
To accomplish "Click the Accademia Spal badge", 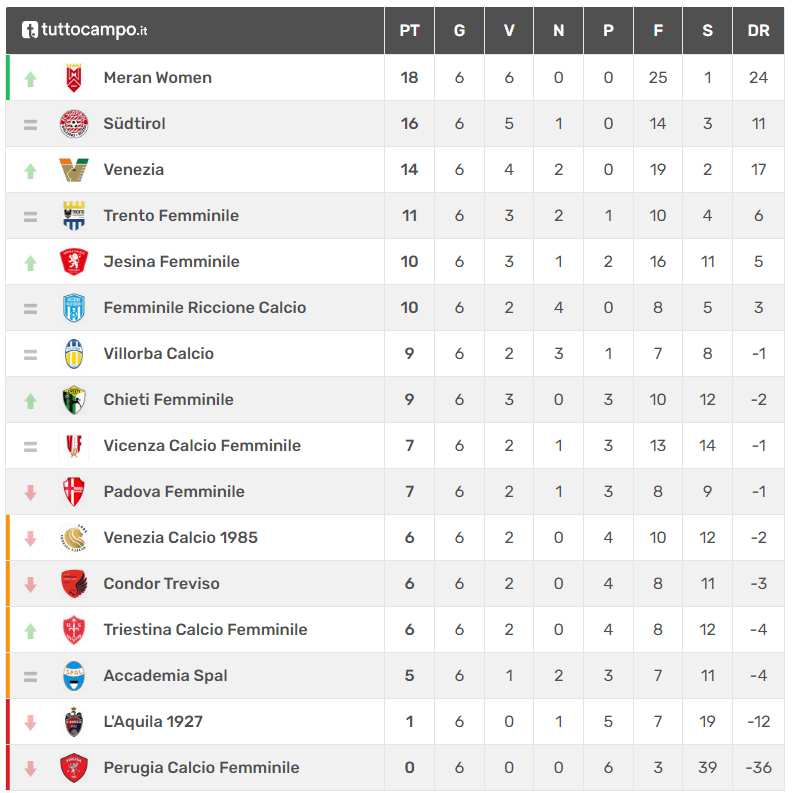I will pyautogui.click(x=74, y=676).
